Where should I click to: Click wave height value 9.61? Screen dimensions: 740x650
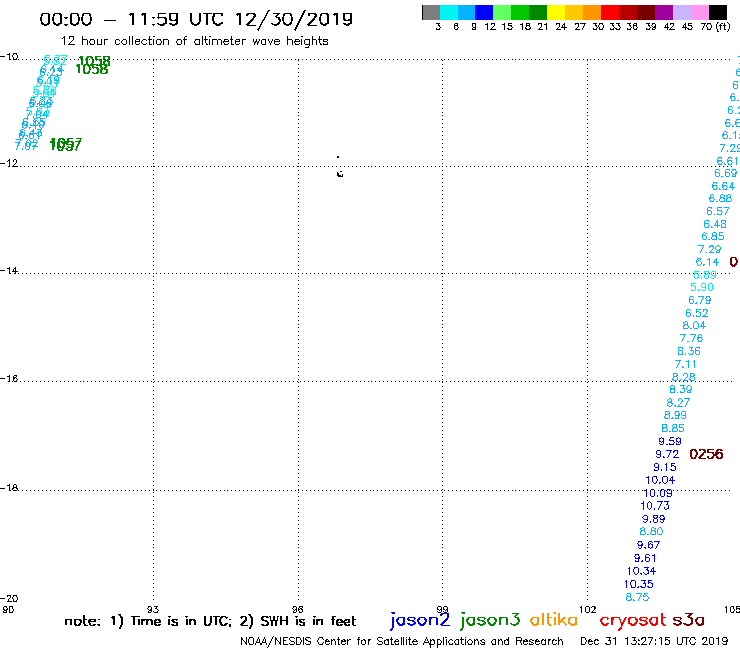pos(645,558)
